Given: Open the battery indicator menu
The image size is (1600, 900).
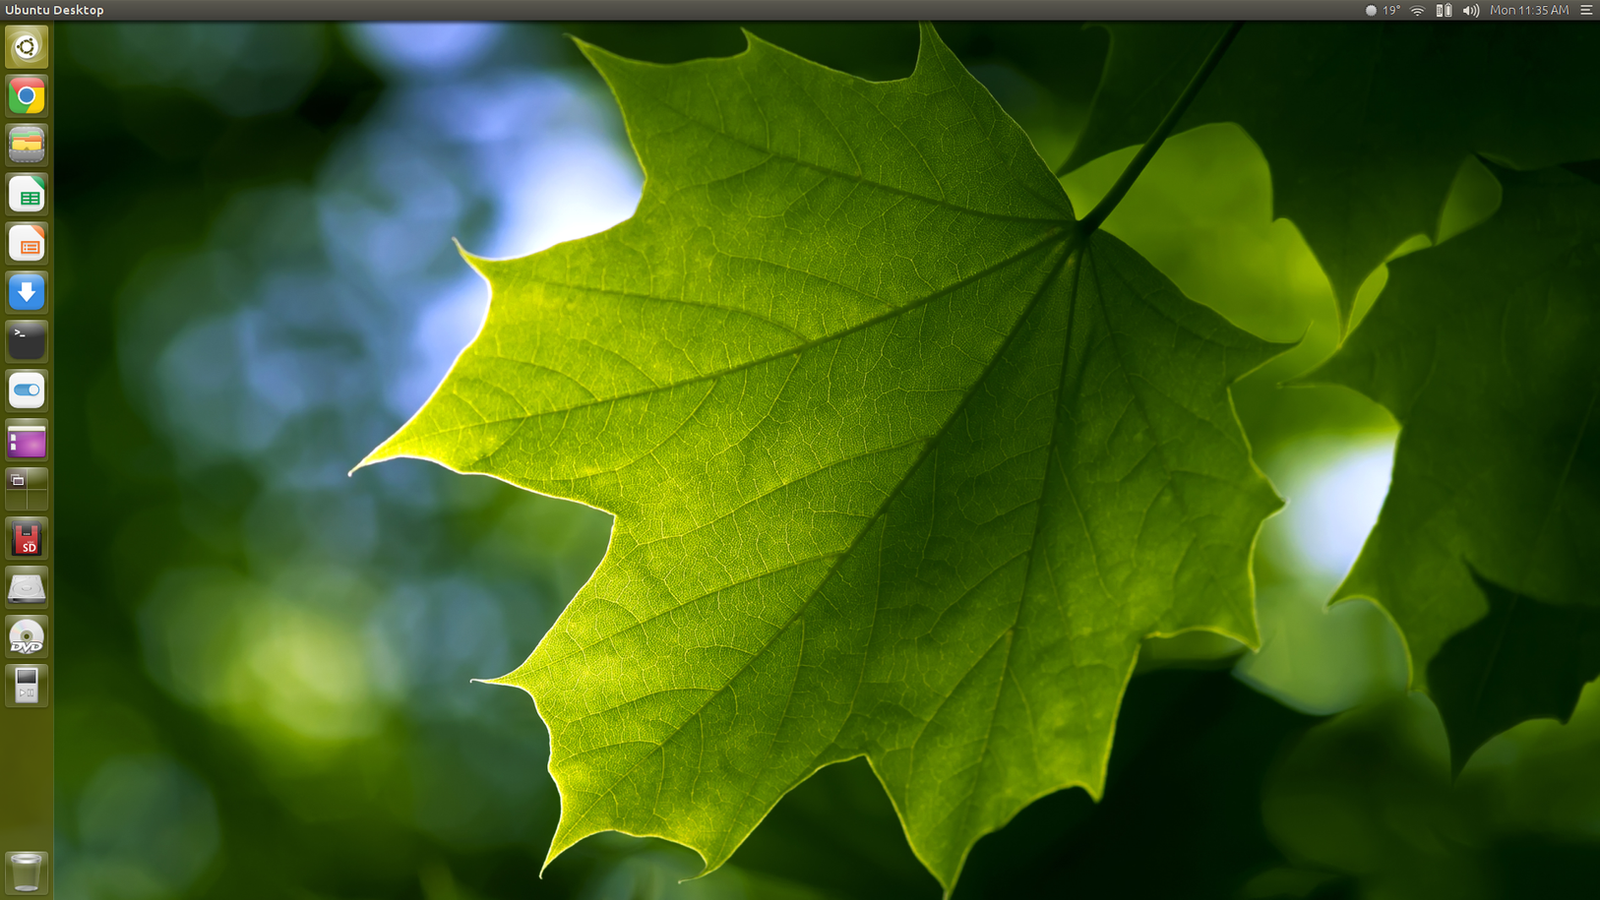Looking at the screenshot, I should [x=1444, y=10].
